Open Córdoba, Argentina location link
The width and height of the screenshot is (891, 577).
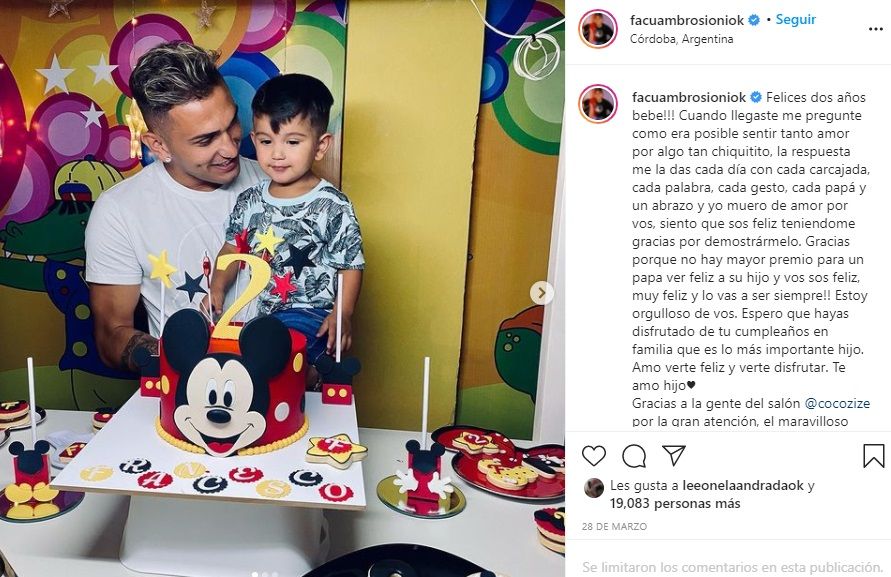pyautogui.click(x=681, y=39)
